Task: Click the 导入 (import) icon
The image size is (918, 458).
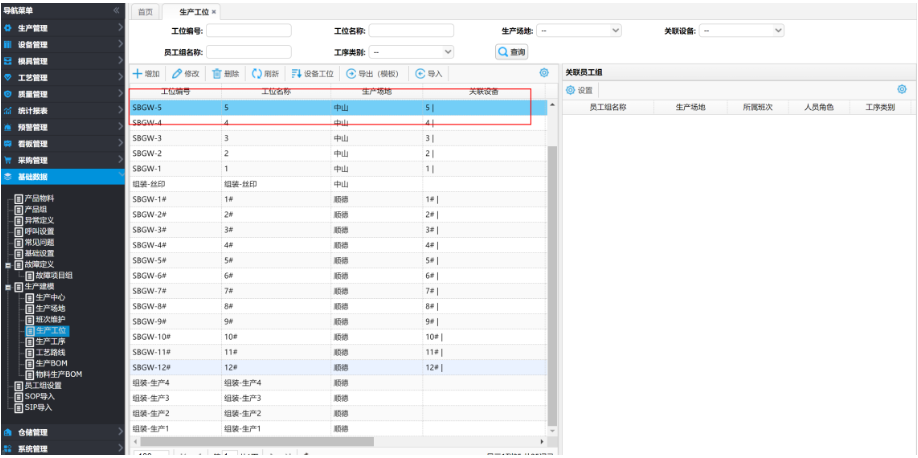Action: click(420, 74)
